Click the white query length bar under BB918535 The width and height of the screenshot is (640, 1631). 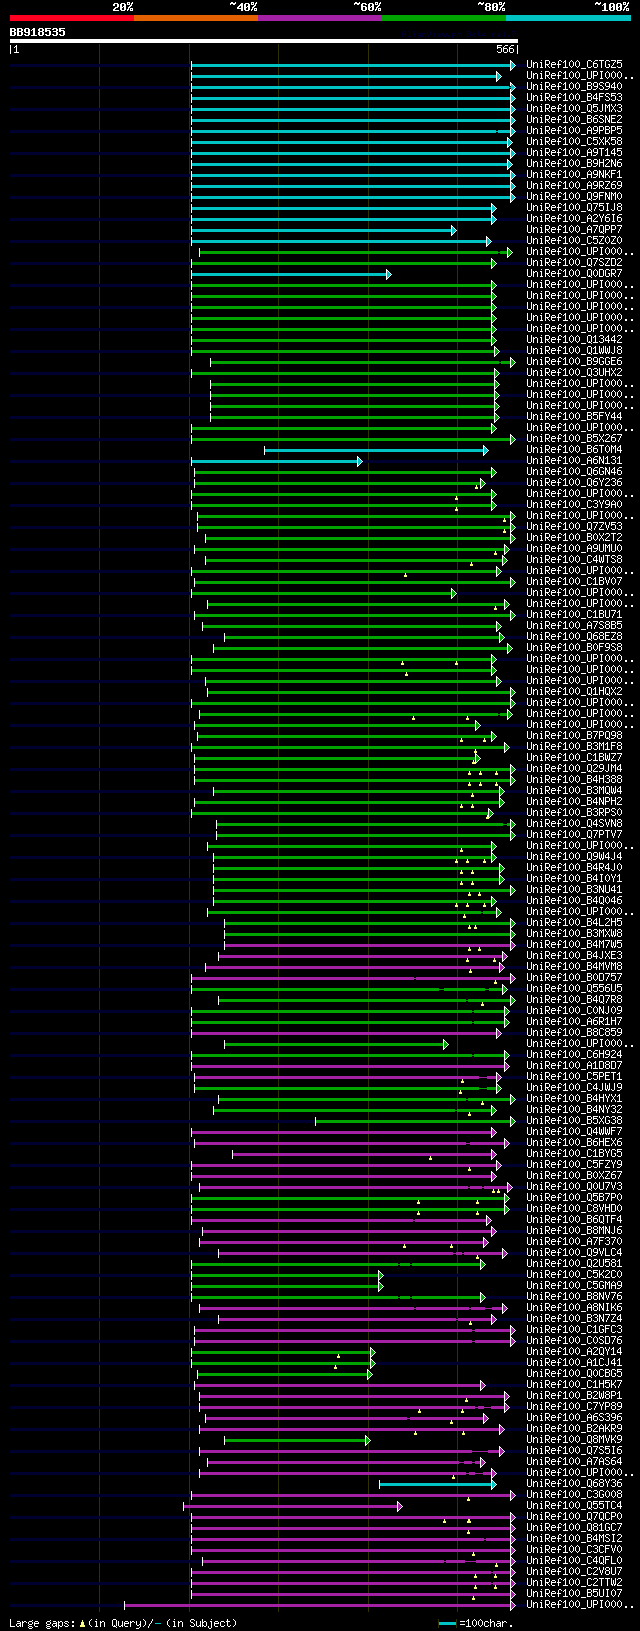click(264, 41)
